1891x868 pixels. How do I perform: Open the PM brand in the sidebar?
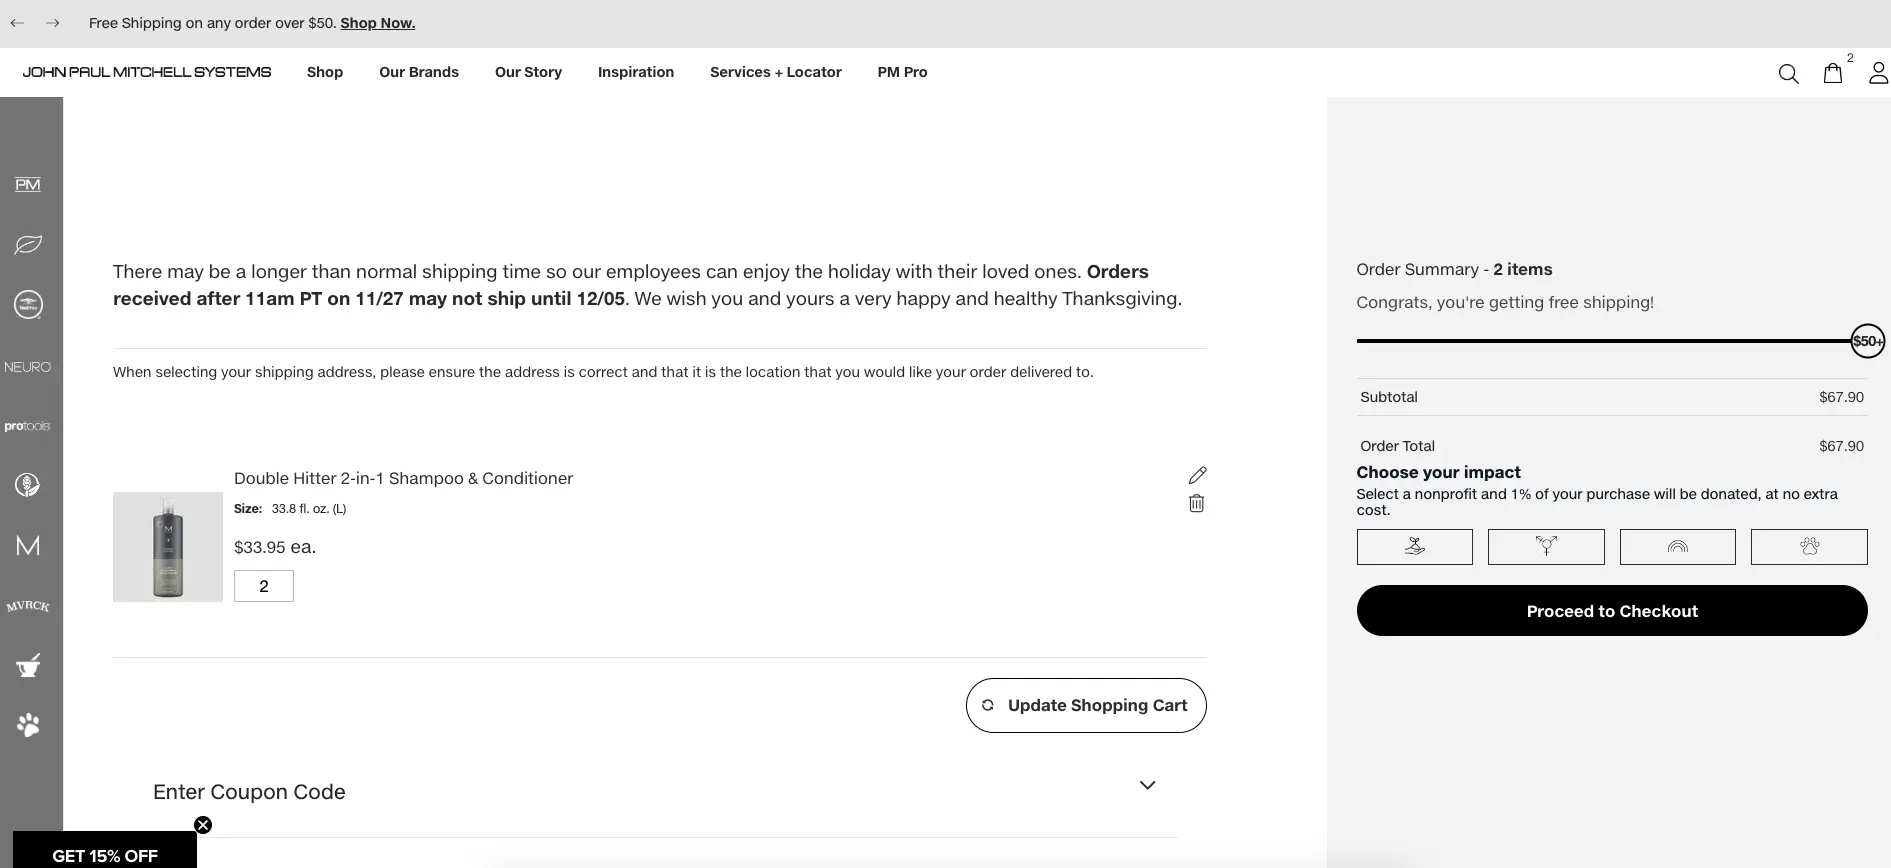tap(28, 184)
